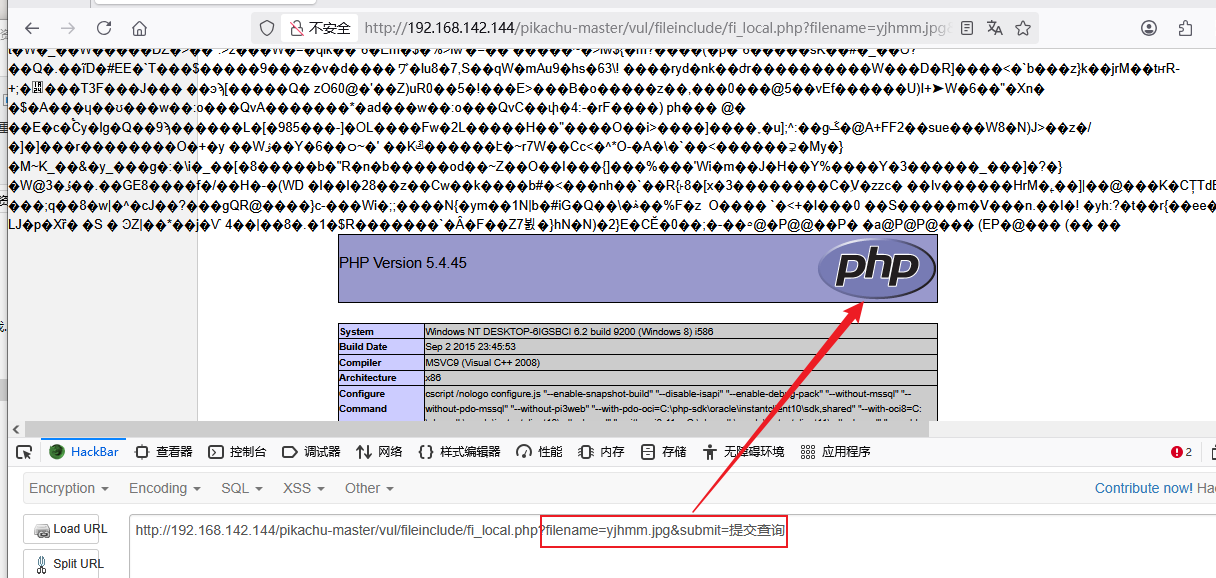Viewport: 1216px width, 578px height.
Task: Open the 内存 memory tab
Action: [601, 452]
